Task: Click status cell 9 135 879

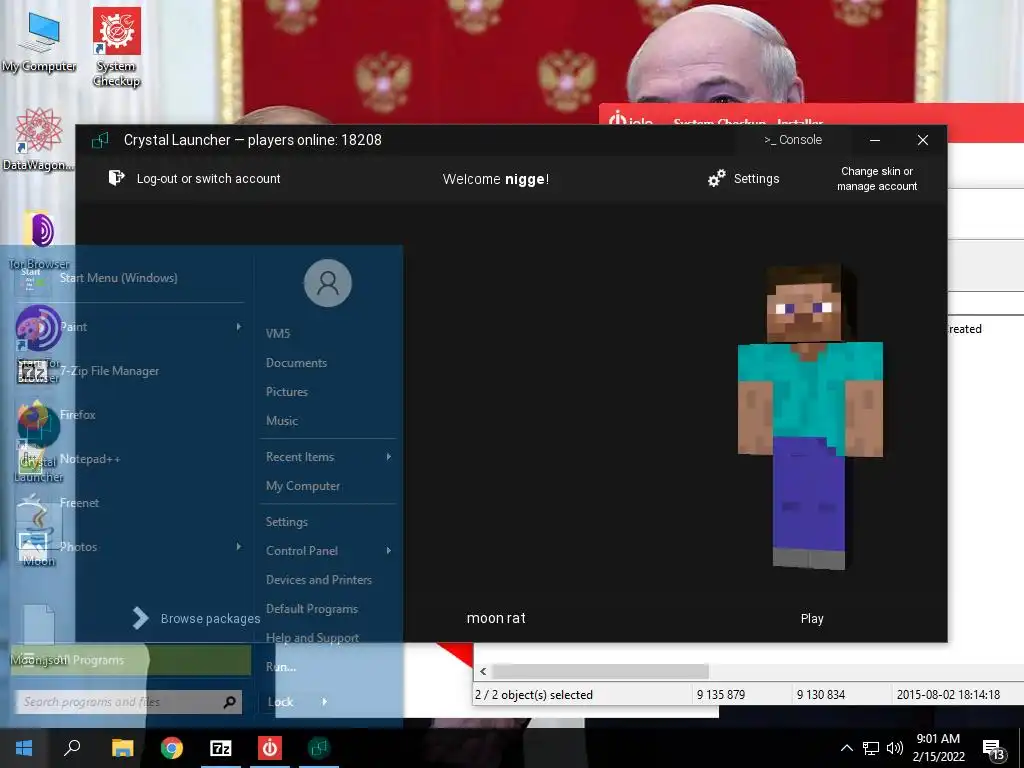Action: [720, 695]
